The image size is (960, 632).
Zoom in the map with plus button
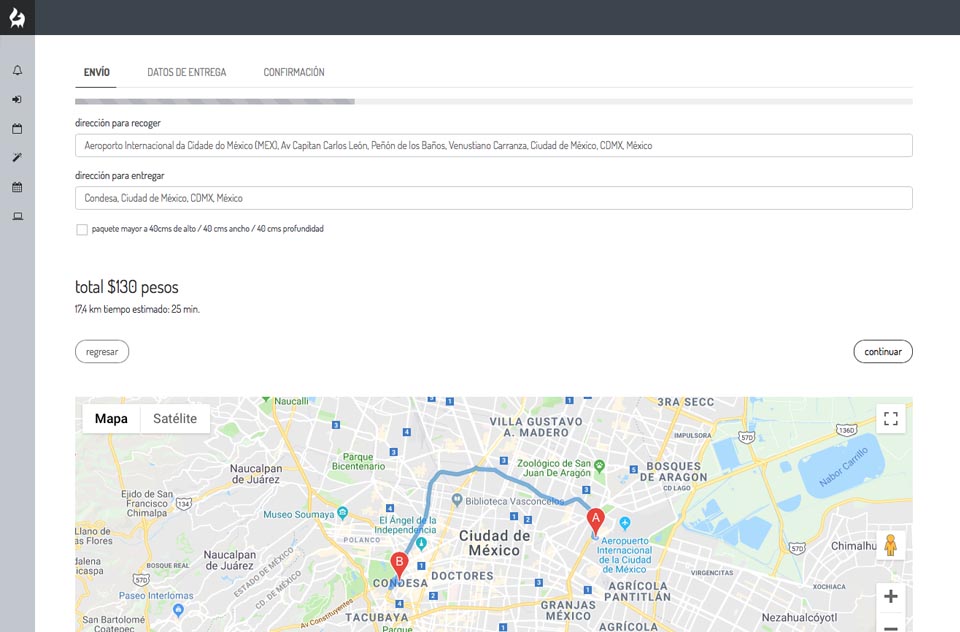pos(891,596)
